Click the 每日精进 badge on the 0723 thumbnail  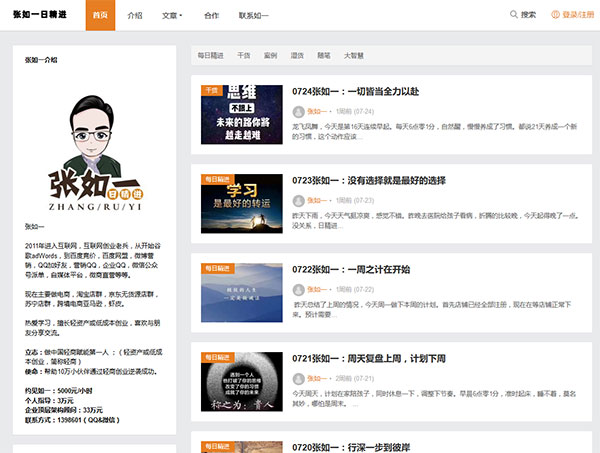pos(217,179)
